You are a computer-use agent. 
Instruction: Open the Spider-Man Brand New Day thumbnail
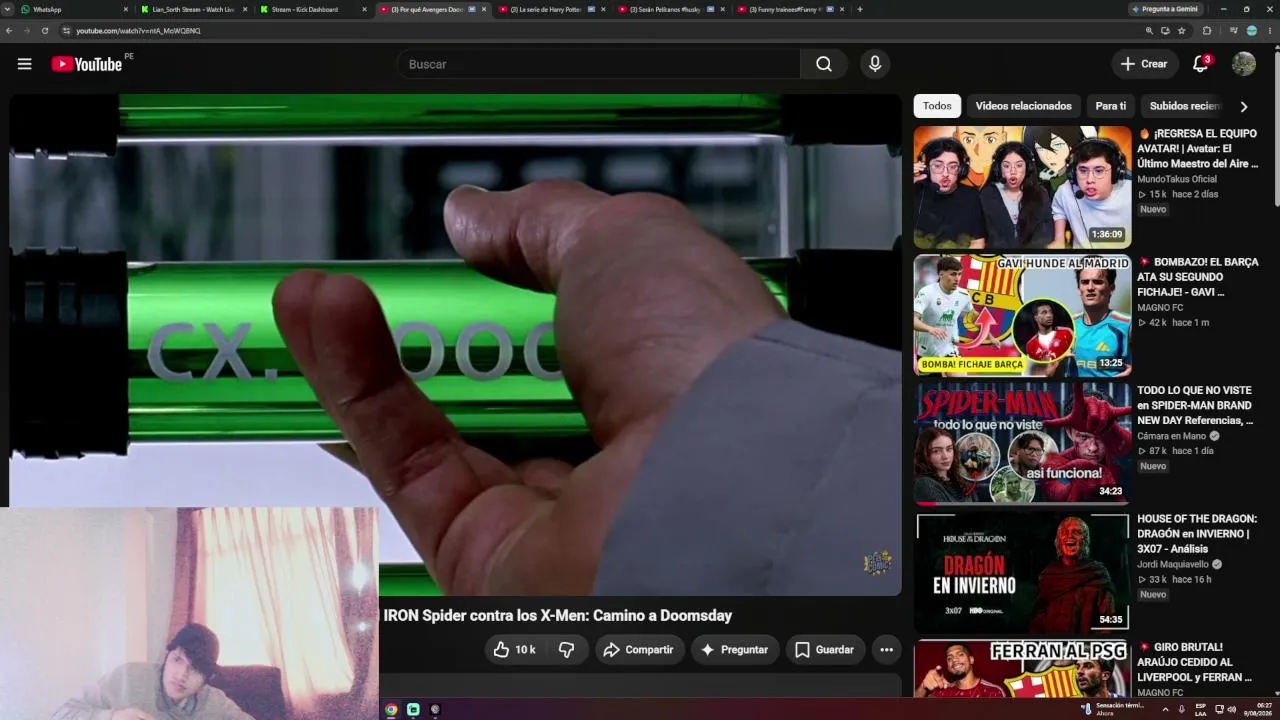[1022, 444]
